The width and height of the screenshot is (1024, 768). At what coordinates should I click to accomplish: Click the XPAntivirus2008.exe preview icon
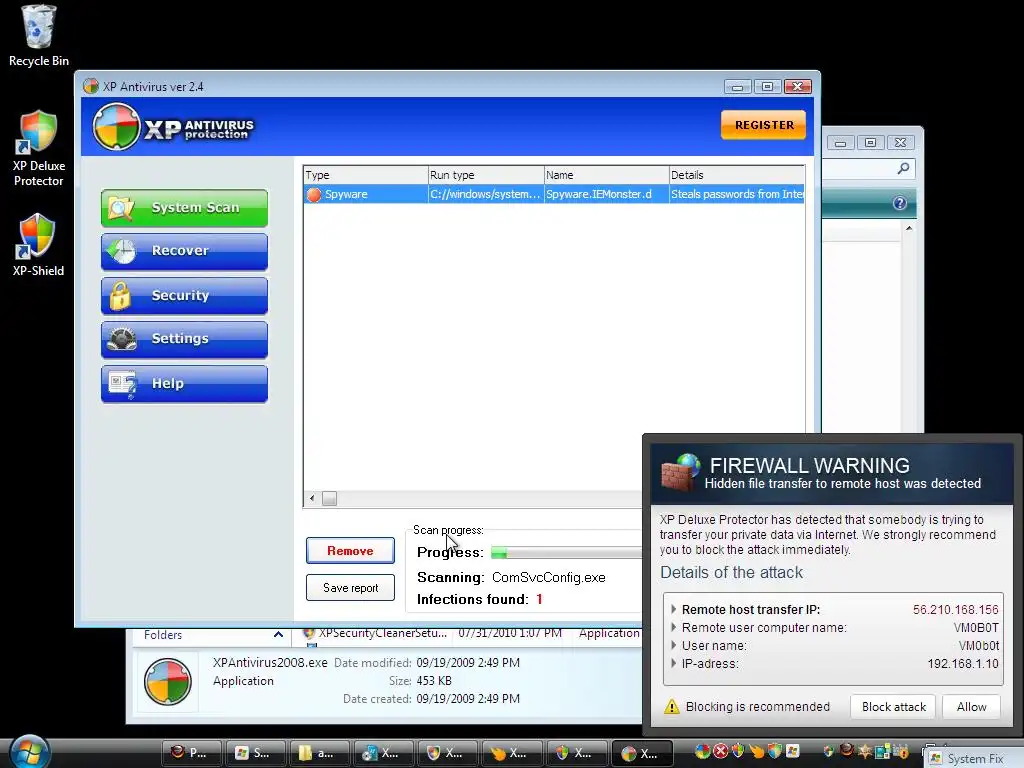coord(168,682)
